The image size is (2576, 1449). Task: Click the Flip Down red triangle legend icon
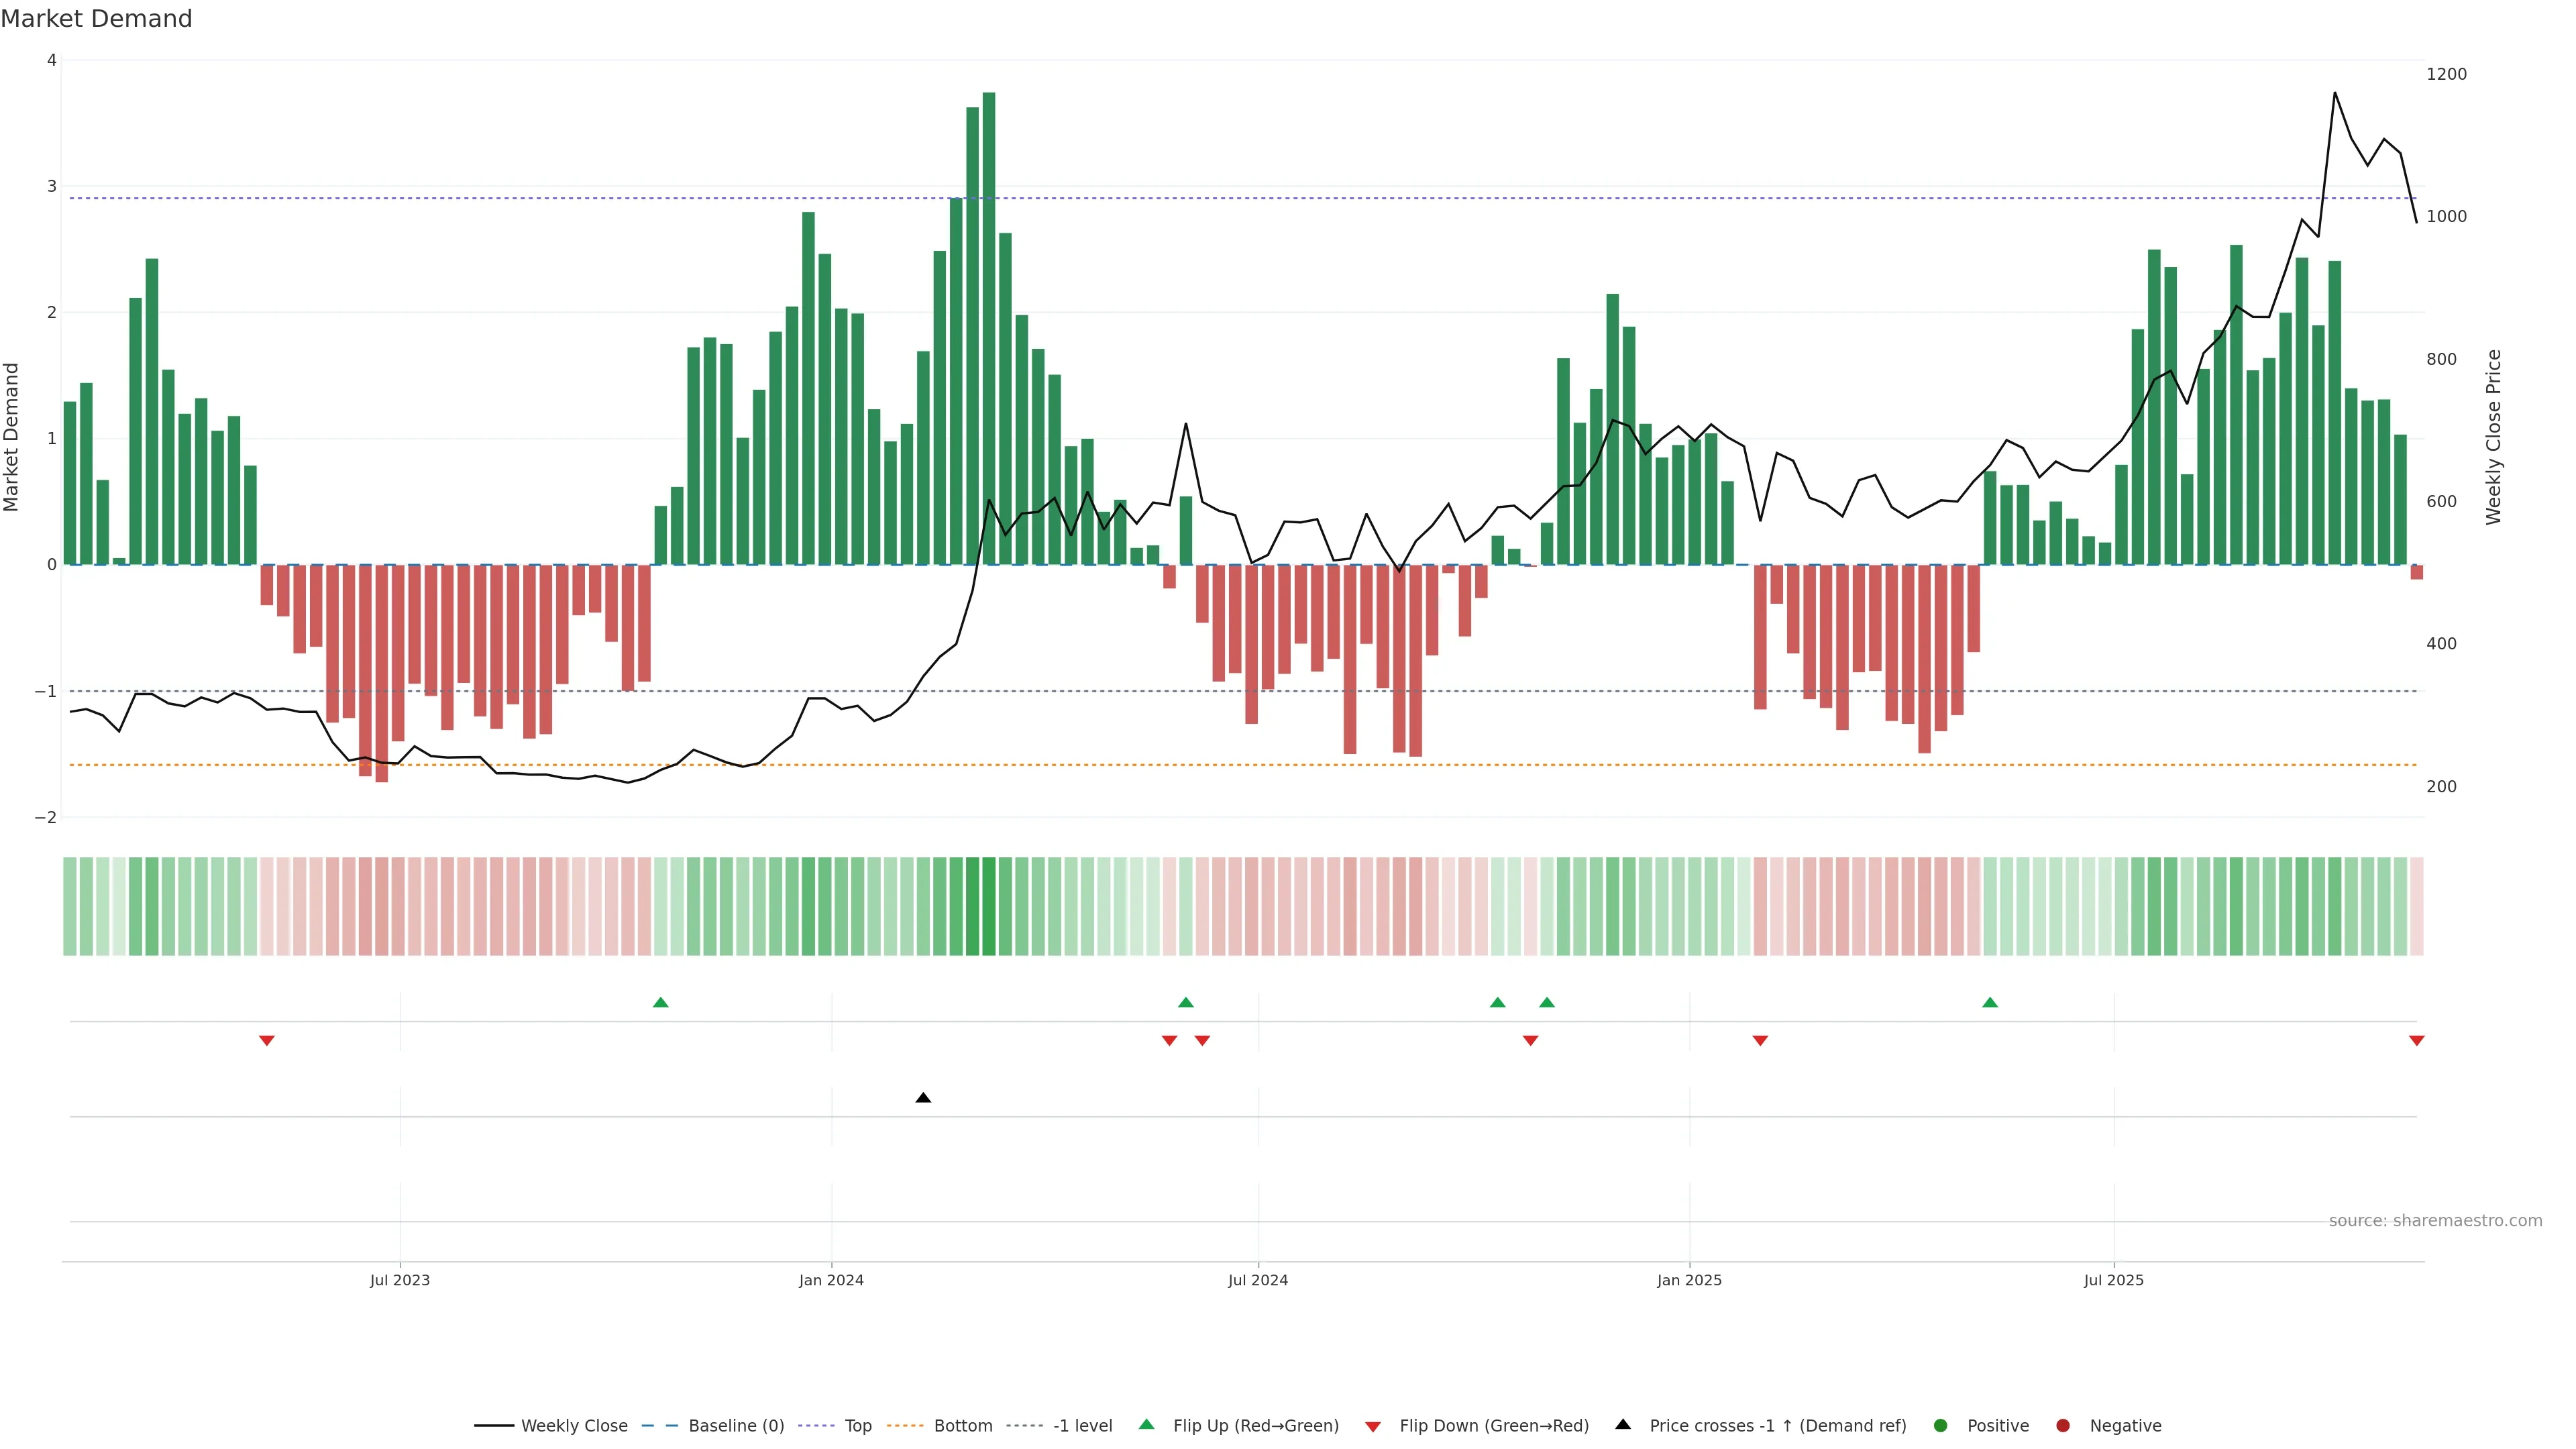pos(1373,1427)
